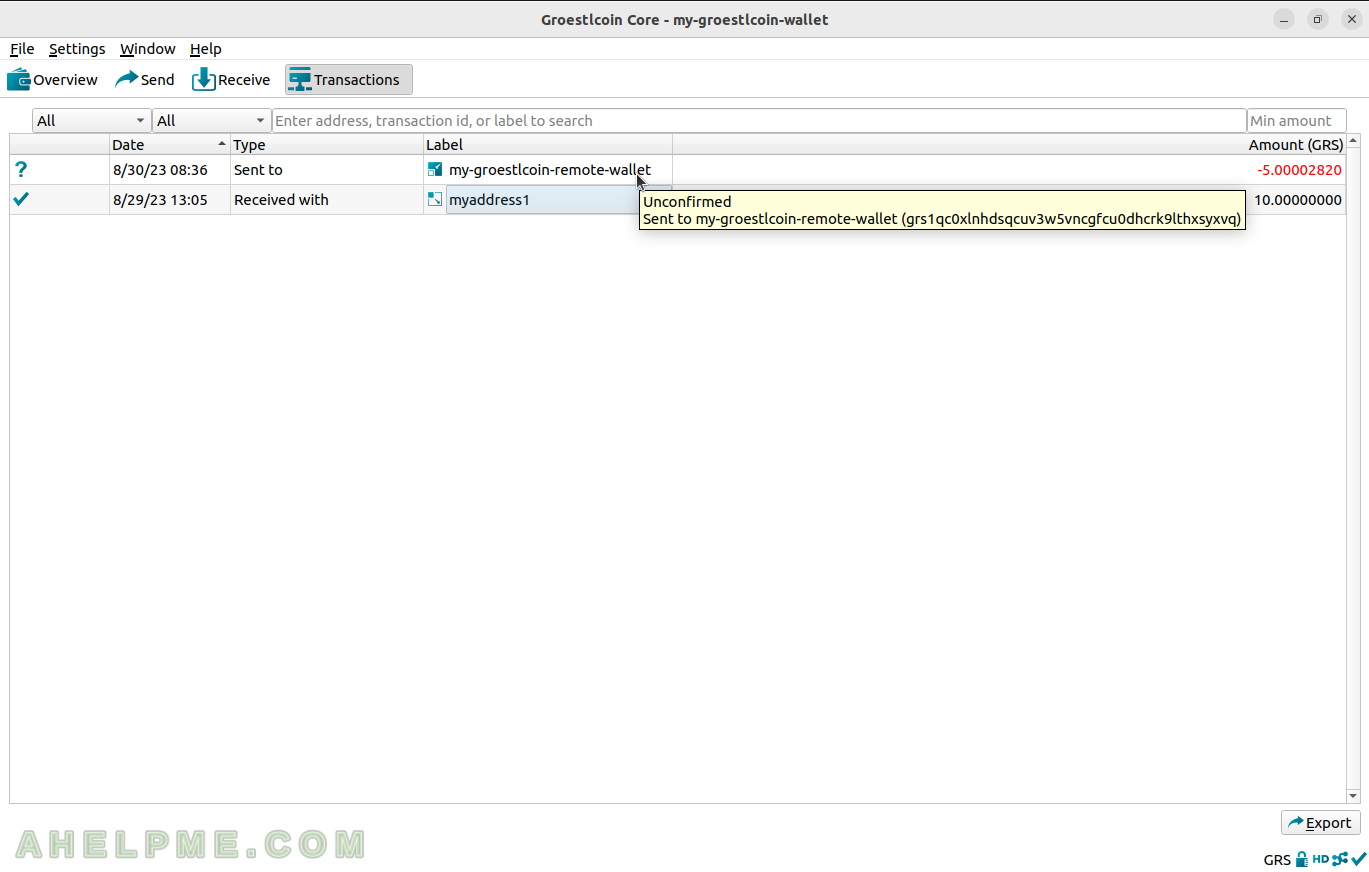Select the 8/29/23 13:05 date cell

click(170, 200)
